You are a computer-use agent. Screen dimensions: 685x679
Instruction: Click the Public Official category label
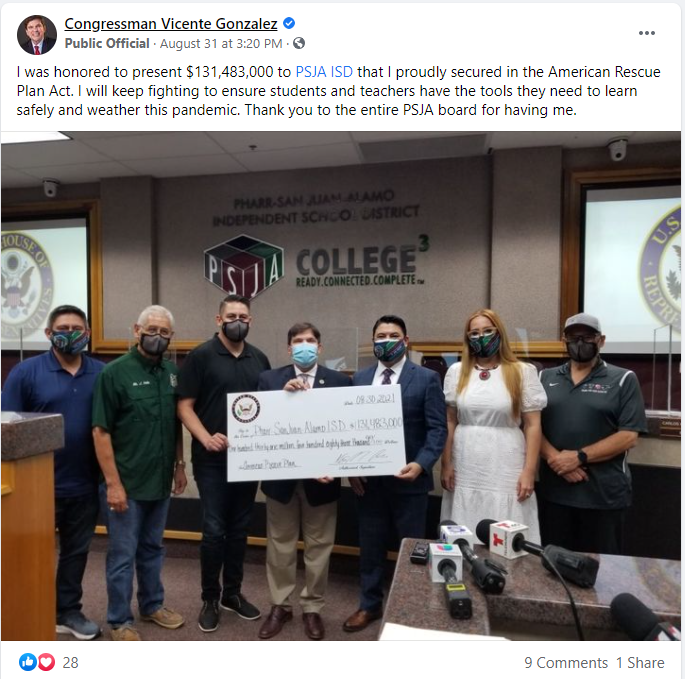(107, 44)
